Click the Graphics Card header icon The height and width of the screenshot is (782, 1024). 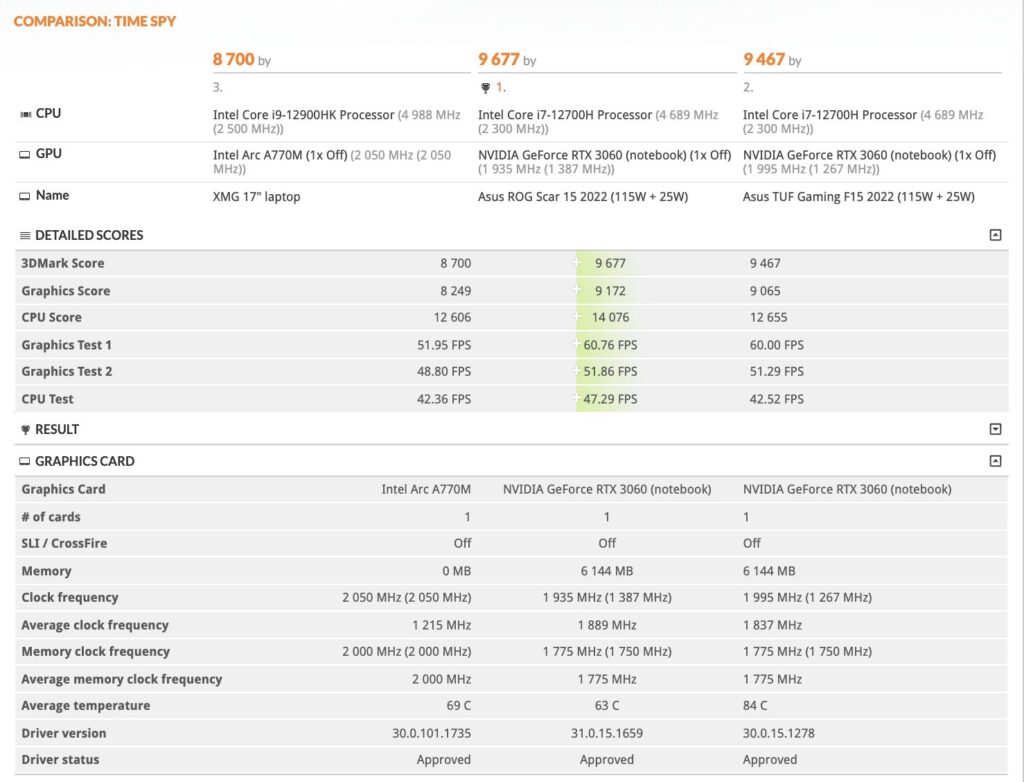pos(25,461)
